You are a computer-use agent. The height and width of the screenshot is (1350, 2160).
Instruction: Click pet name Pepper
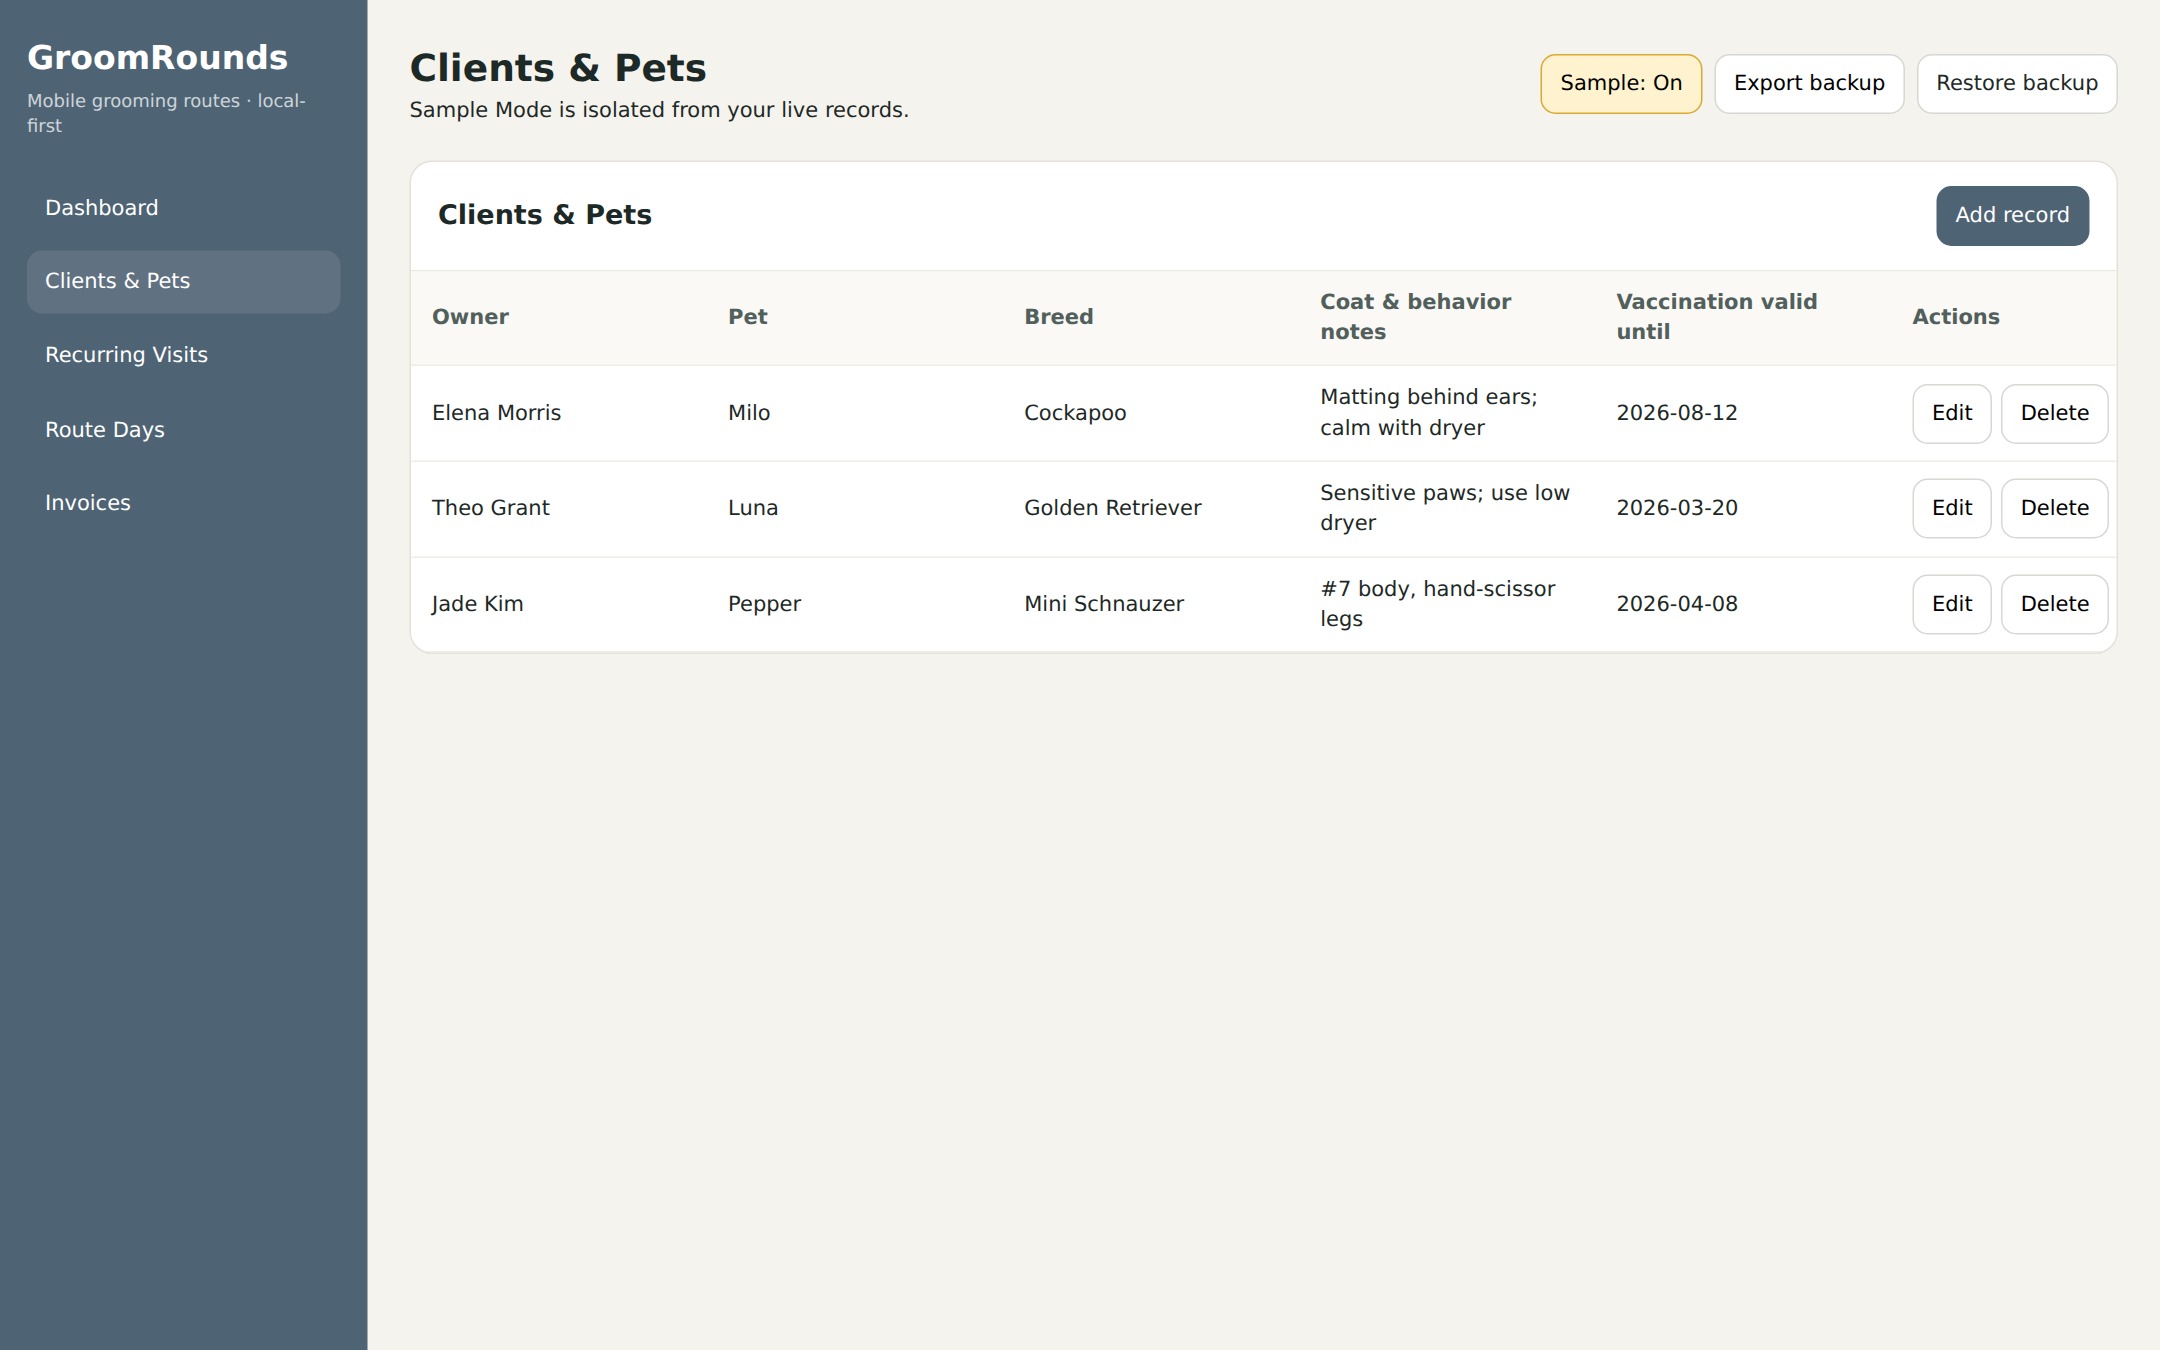pos(764,604)
